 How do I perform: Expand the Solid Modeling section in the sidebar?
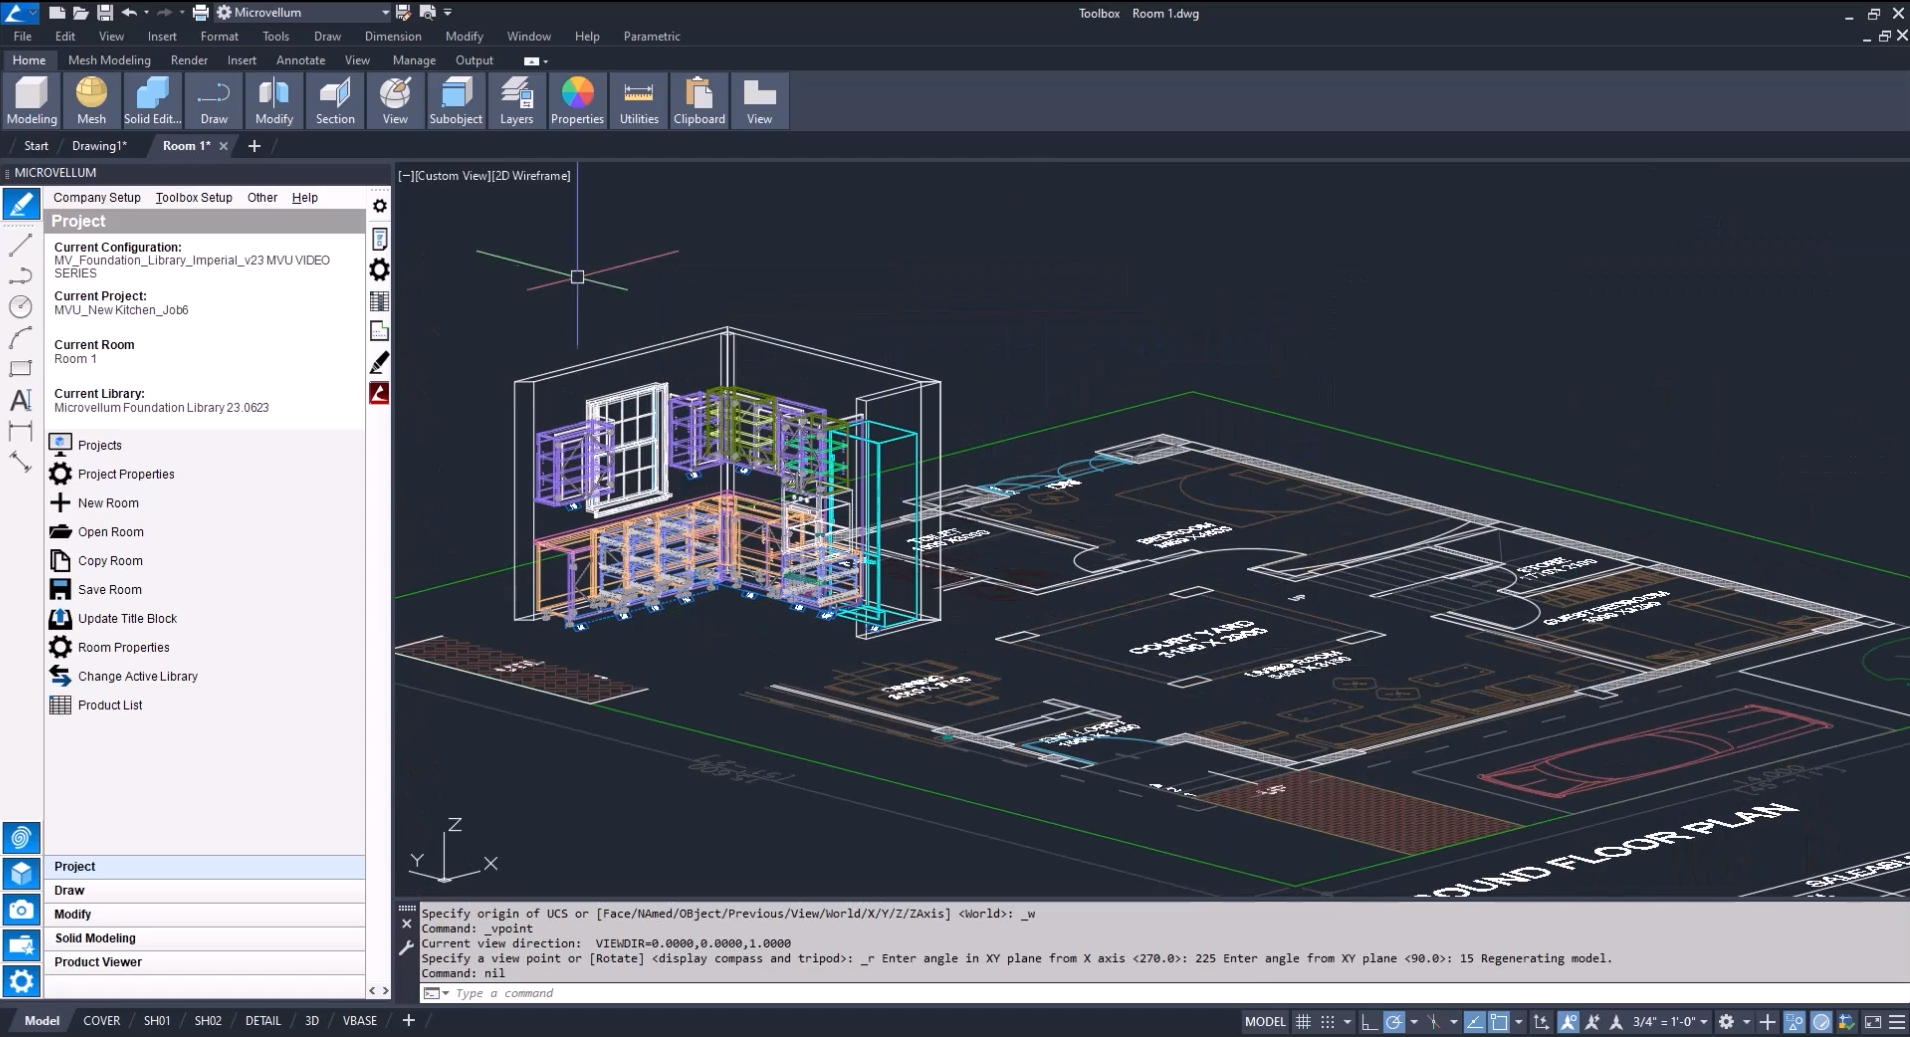[x=95, y=938]
